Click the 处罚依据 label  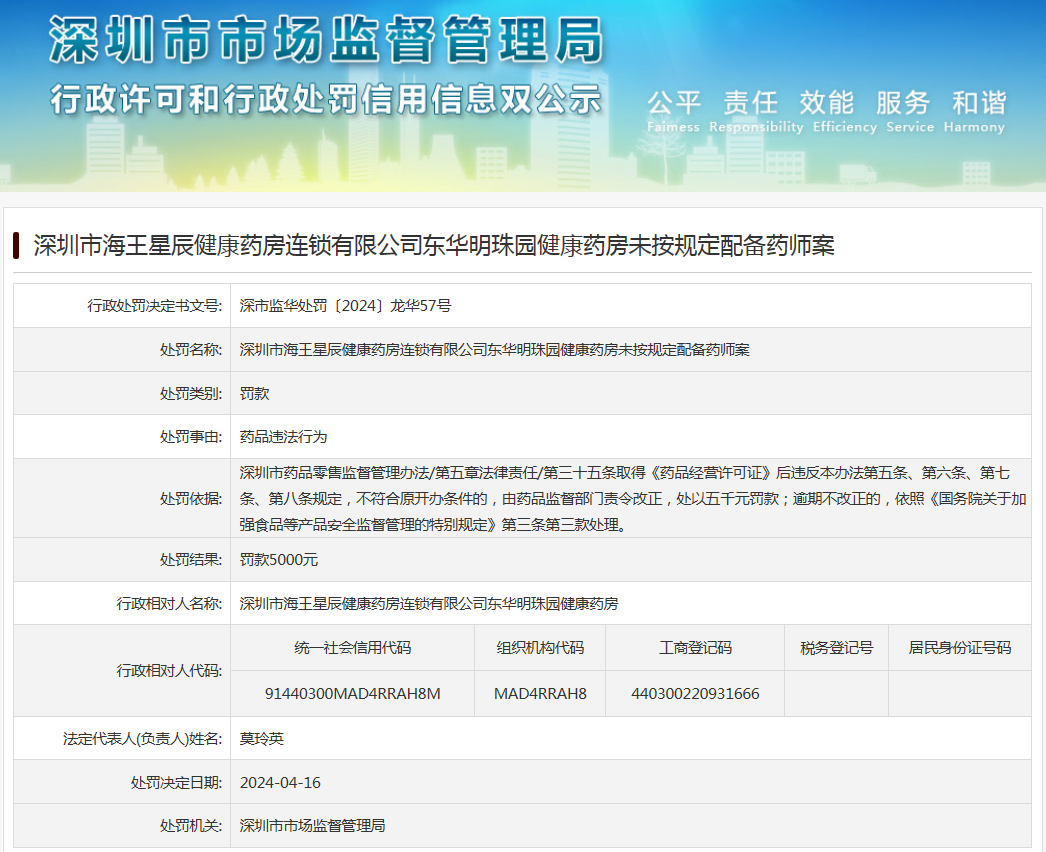click(191, 498)
